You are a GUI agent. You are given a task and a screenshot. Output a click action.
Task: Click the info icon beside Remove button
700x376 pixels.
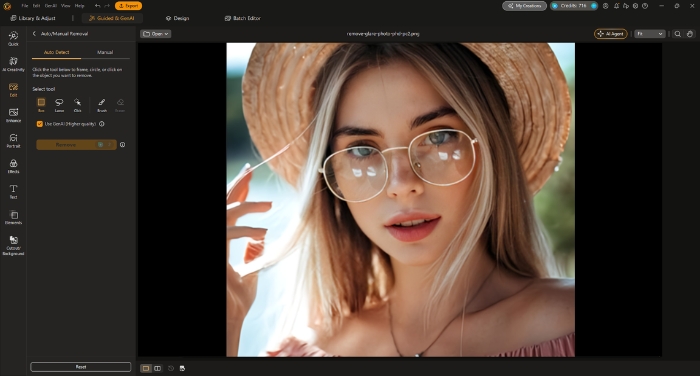(x=122, y=145)
